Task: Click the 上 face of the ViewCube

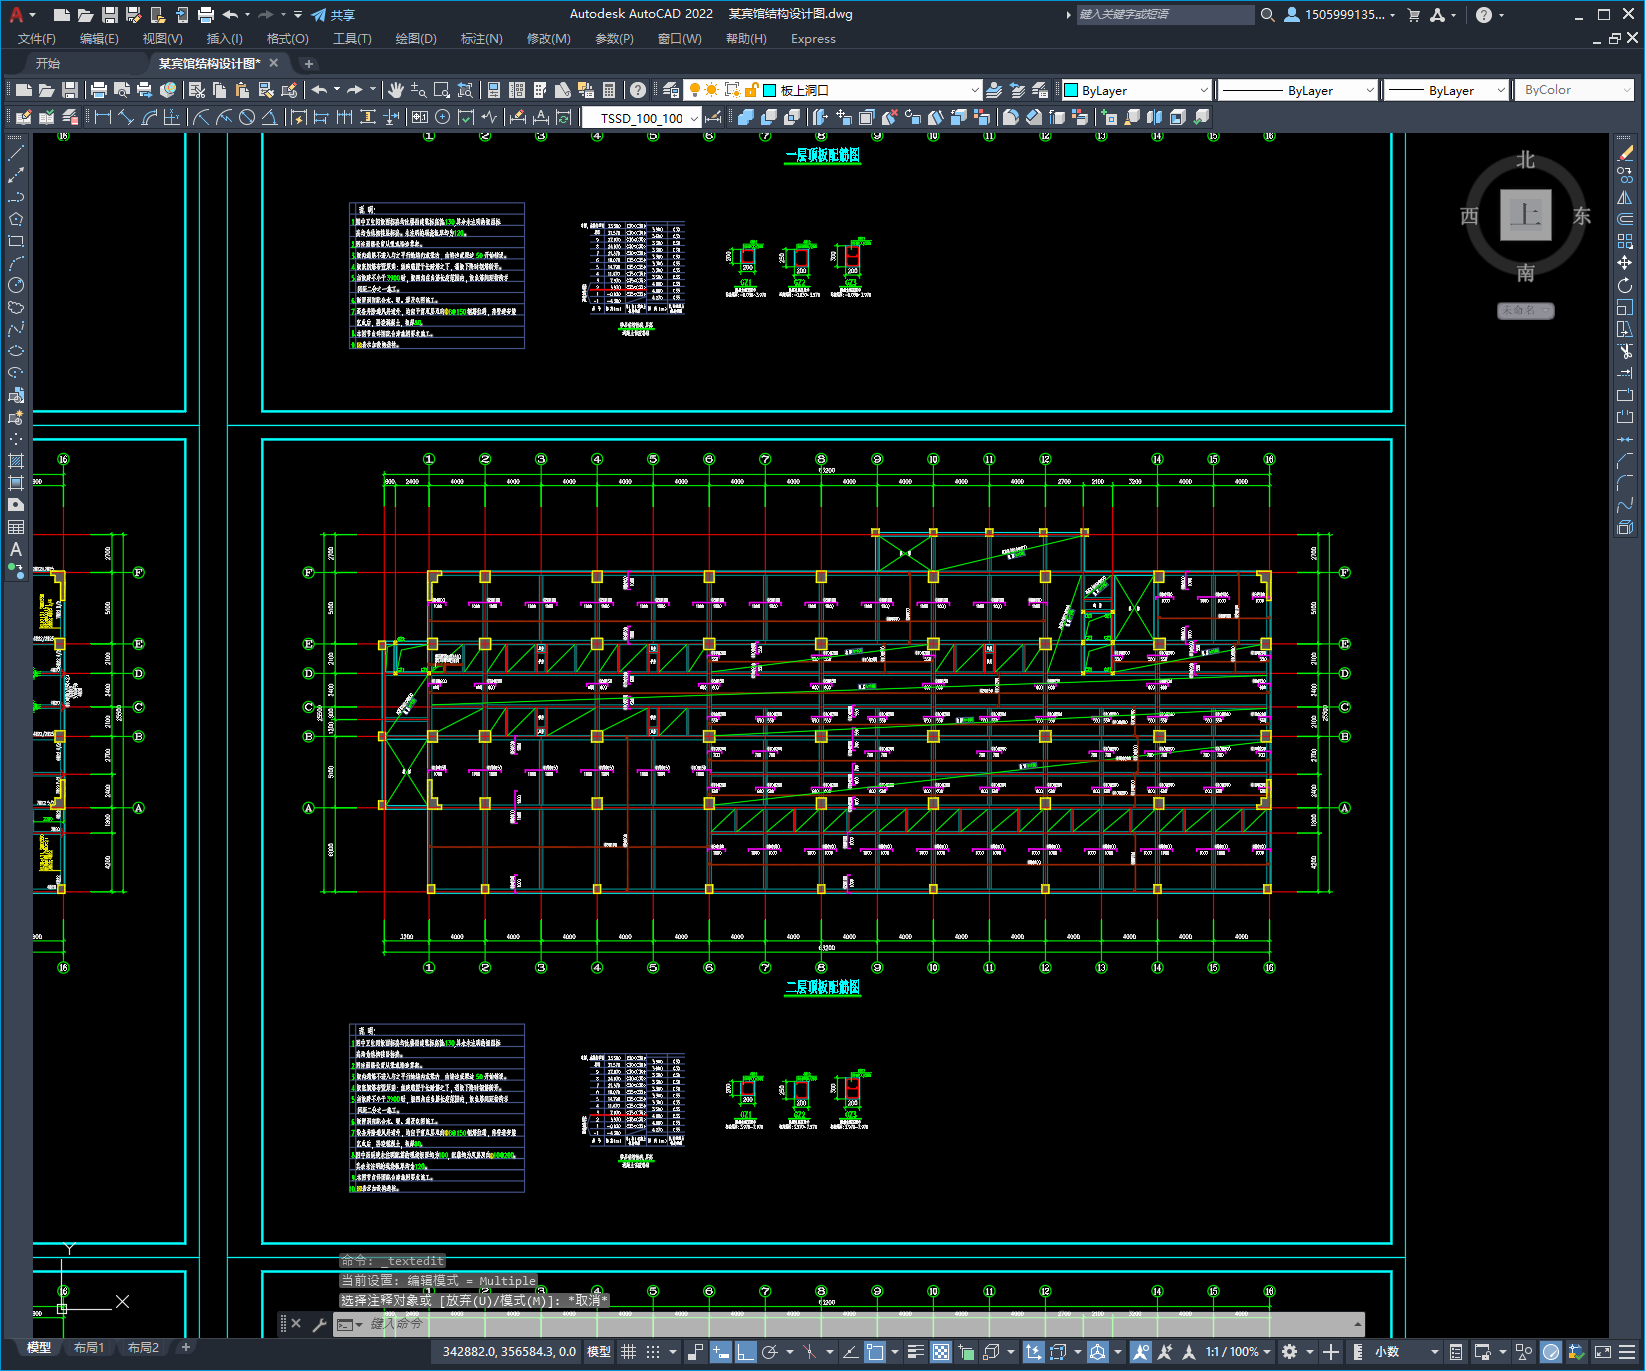Action: (x=1525, y=215)
